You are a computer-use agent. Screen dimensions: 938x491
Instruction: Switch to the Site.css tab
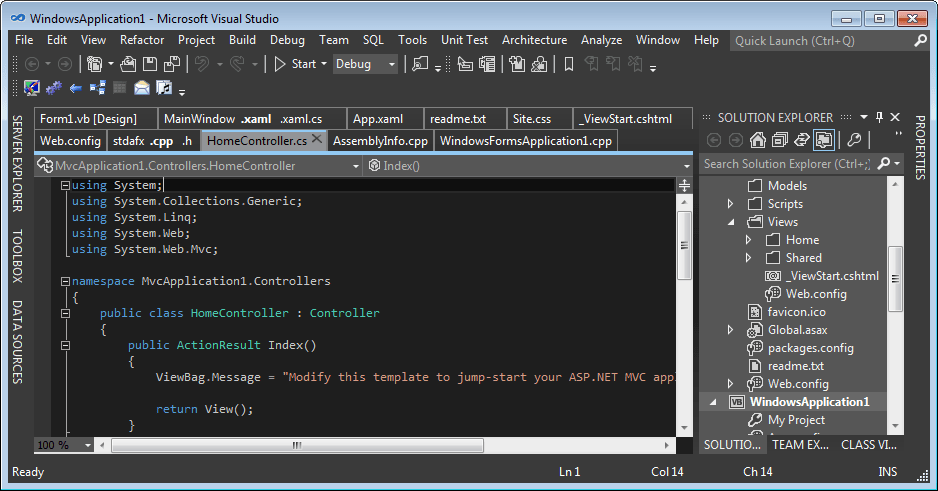tap(538, 118)
